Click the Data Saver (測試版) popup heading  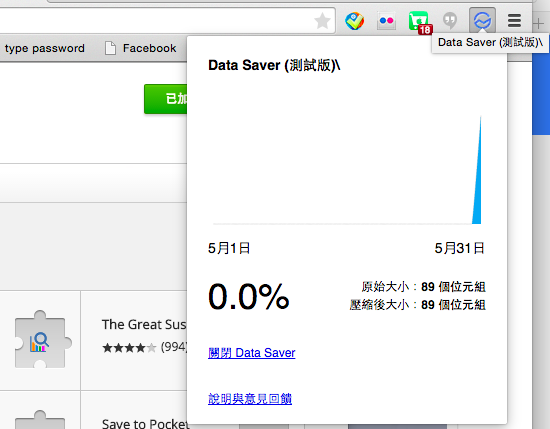pos(274,65)
